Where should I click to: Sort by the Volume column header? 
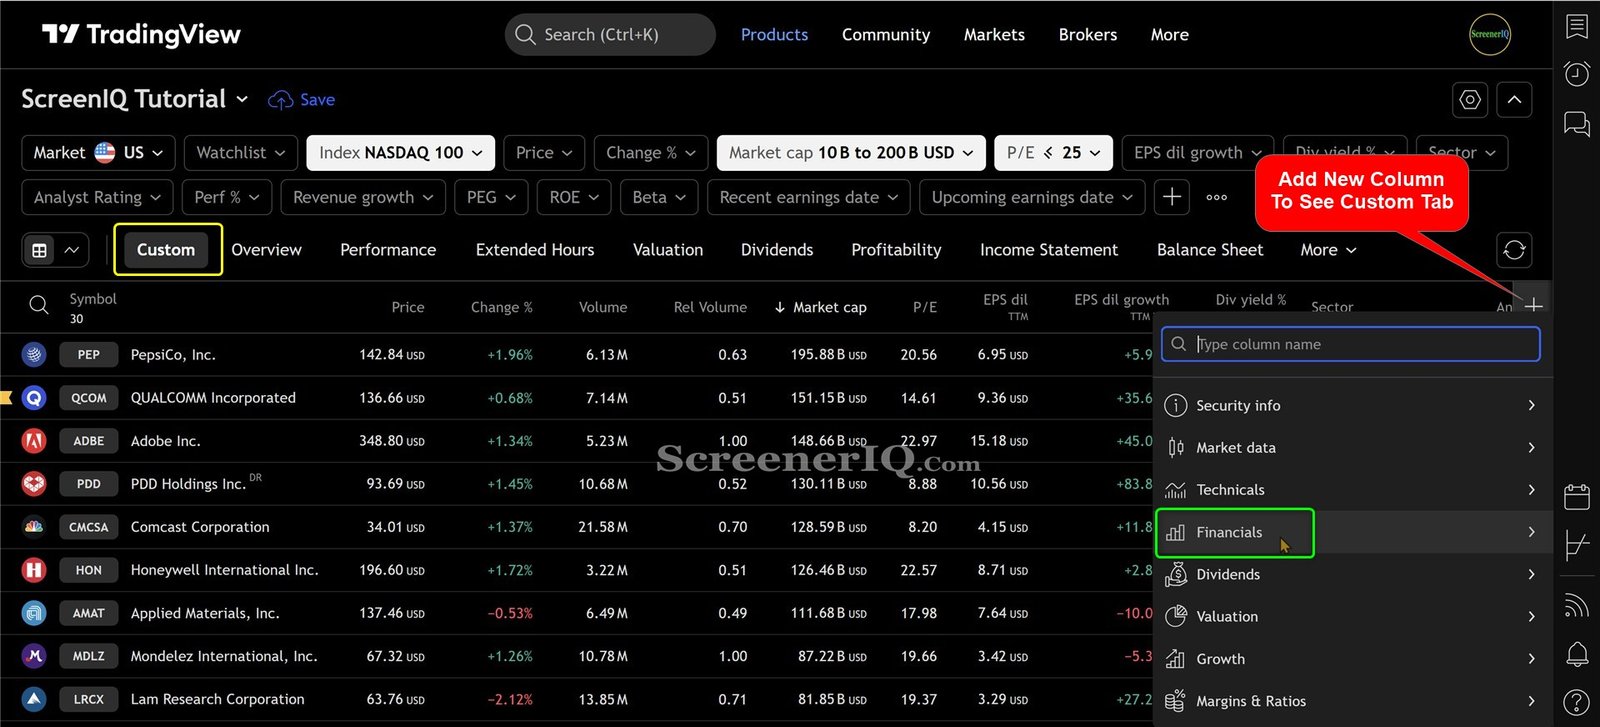tap(603, 307)
